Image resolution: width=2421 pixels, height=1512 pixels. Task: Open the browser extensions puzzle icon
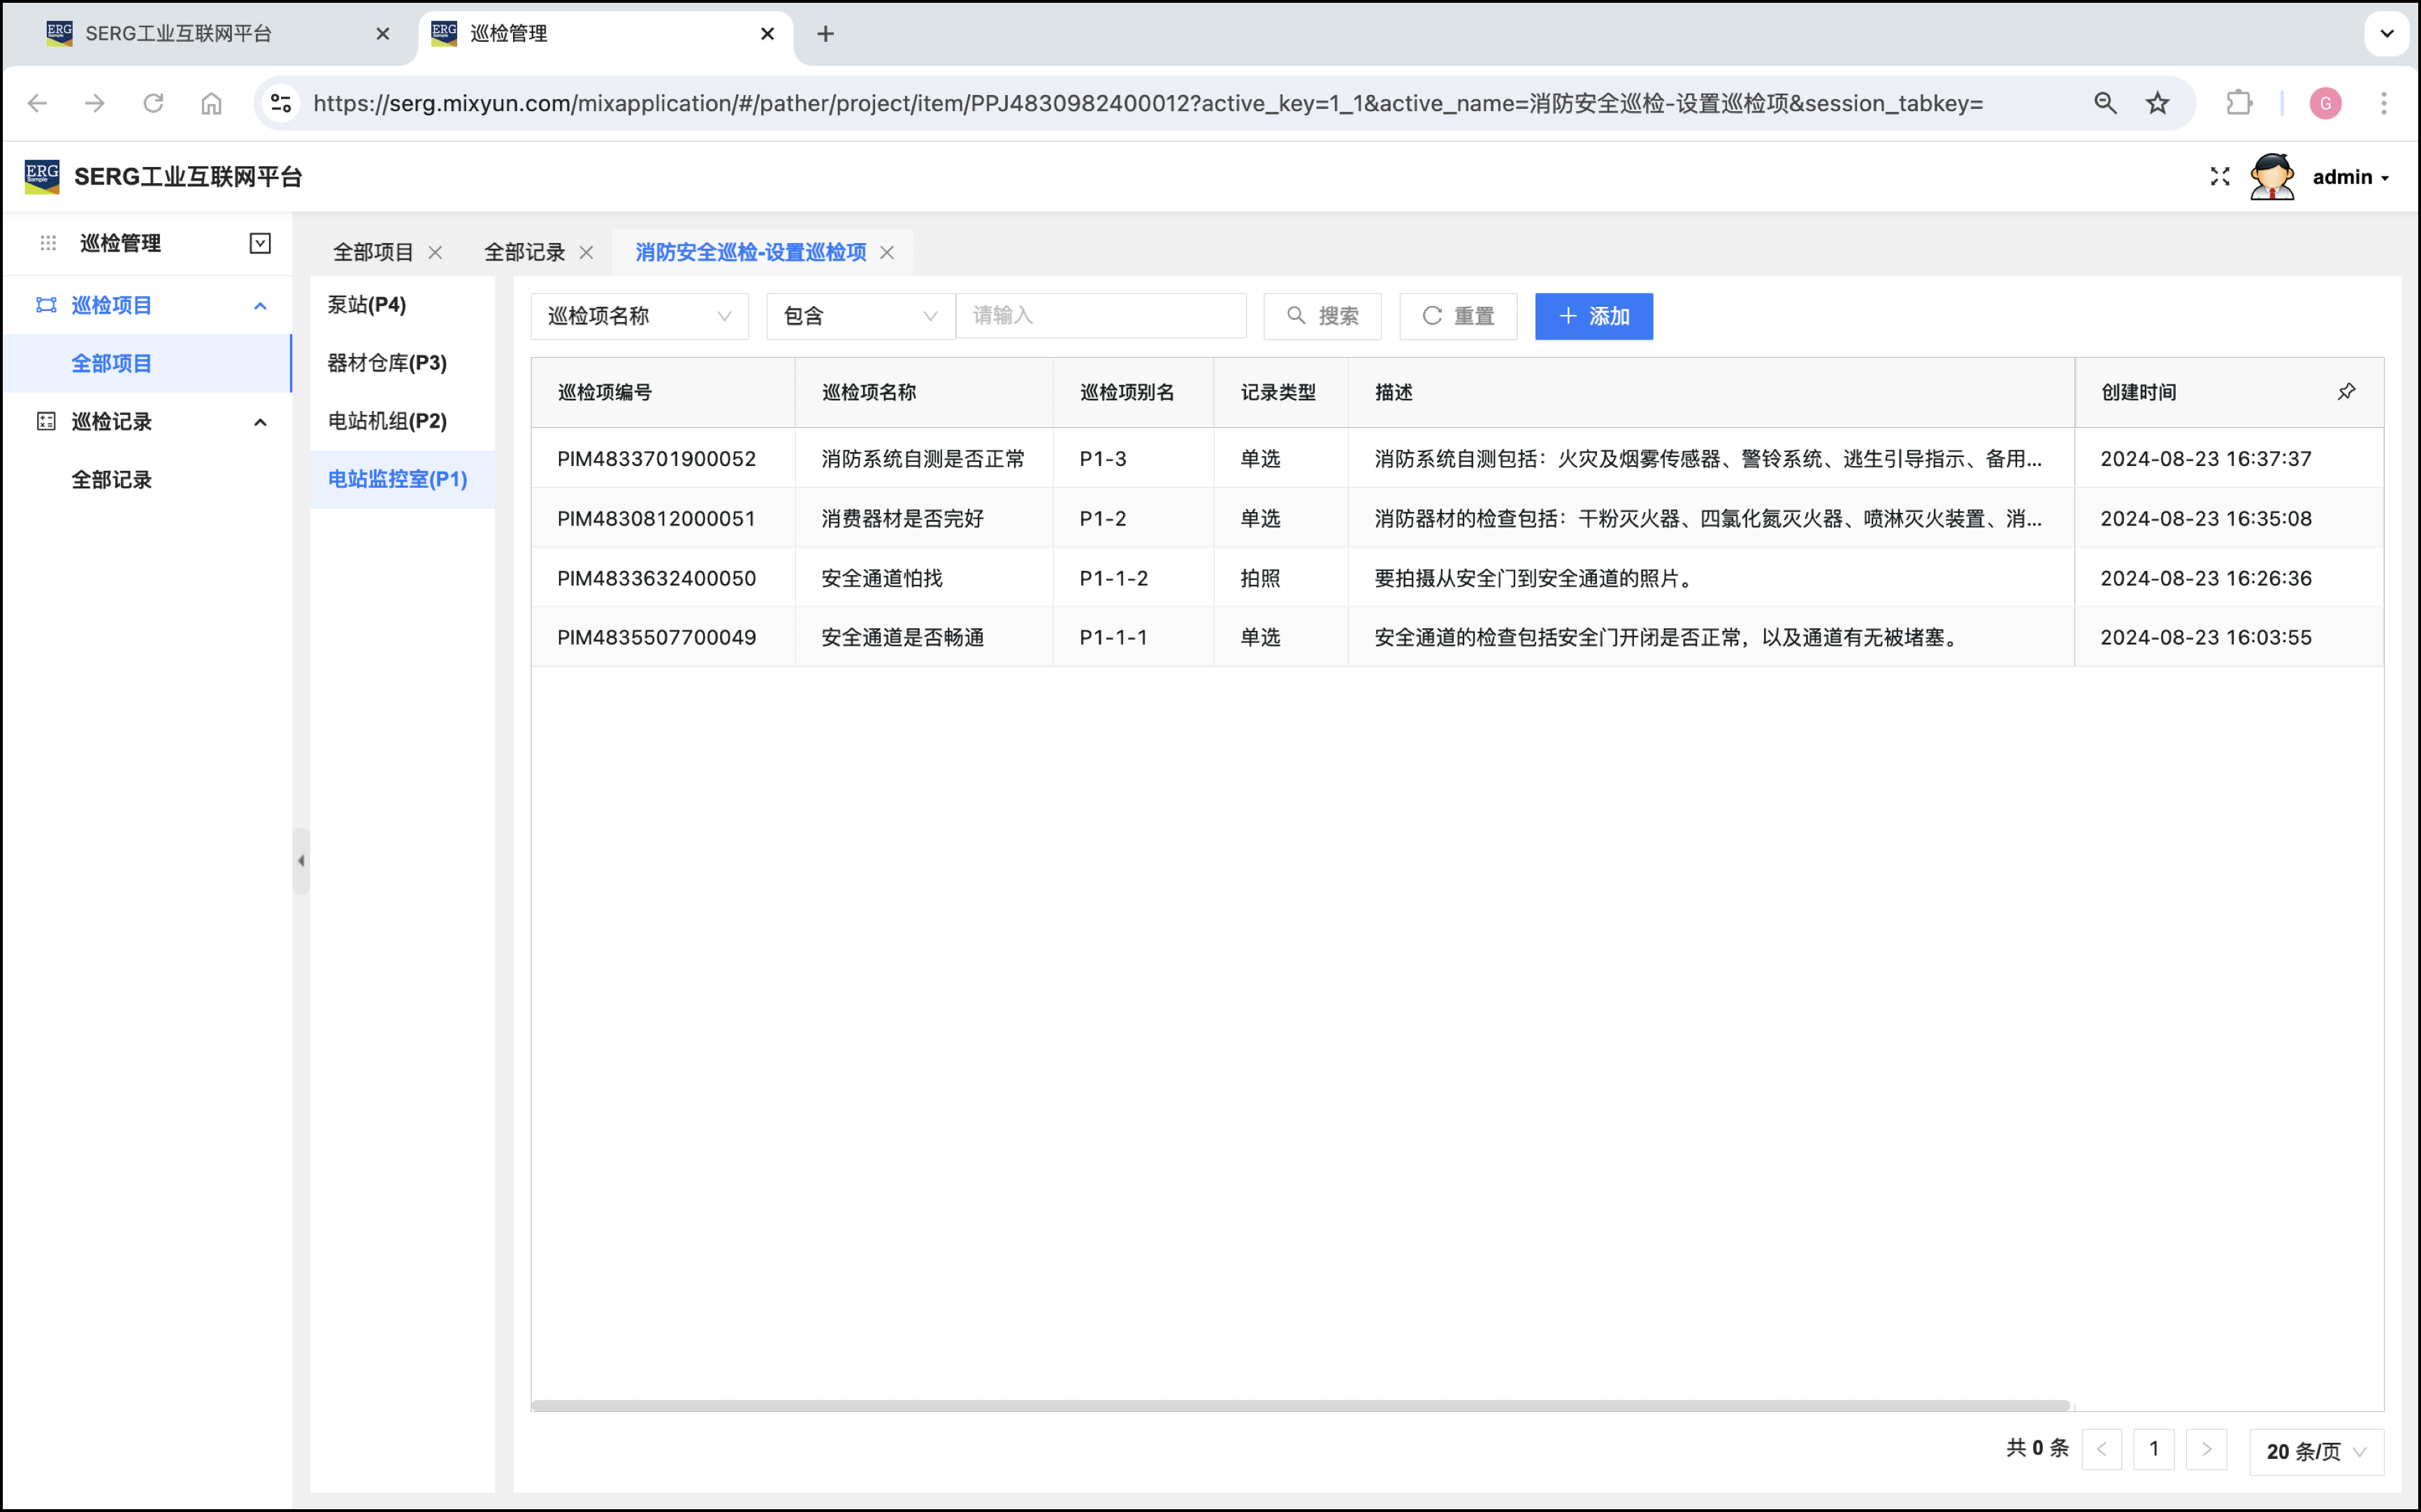(2238, 103)
